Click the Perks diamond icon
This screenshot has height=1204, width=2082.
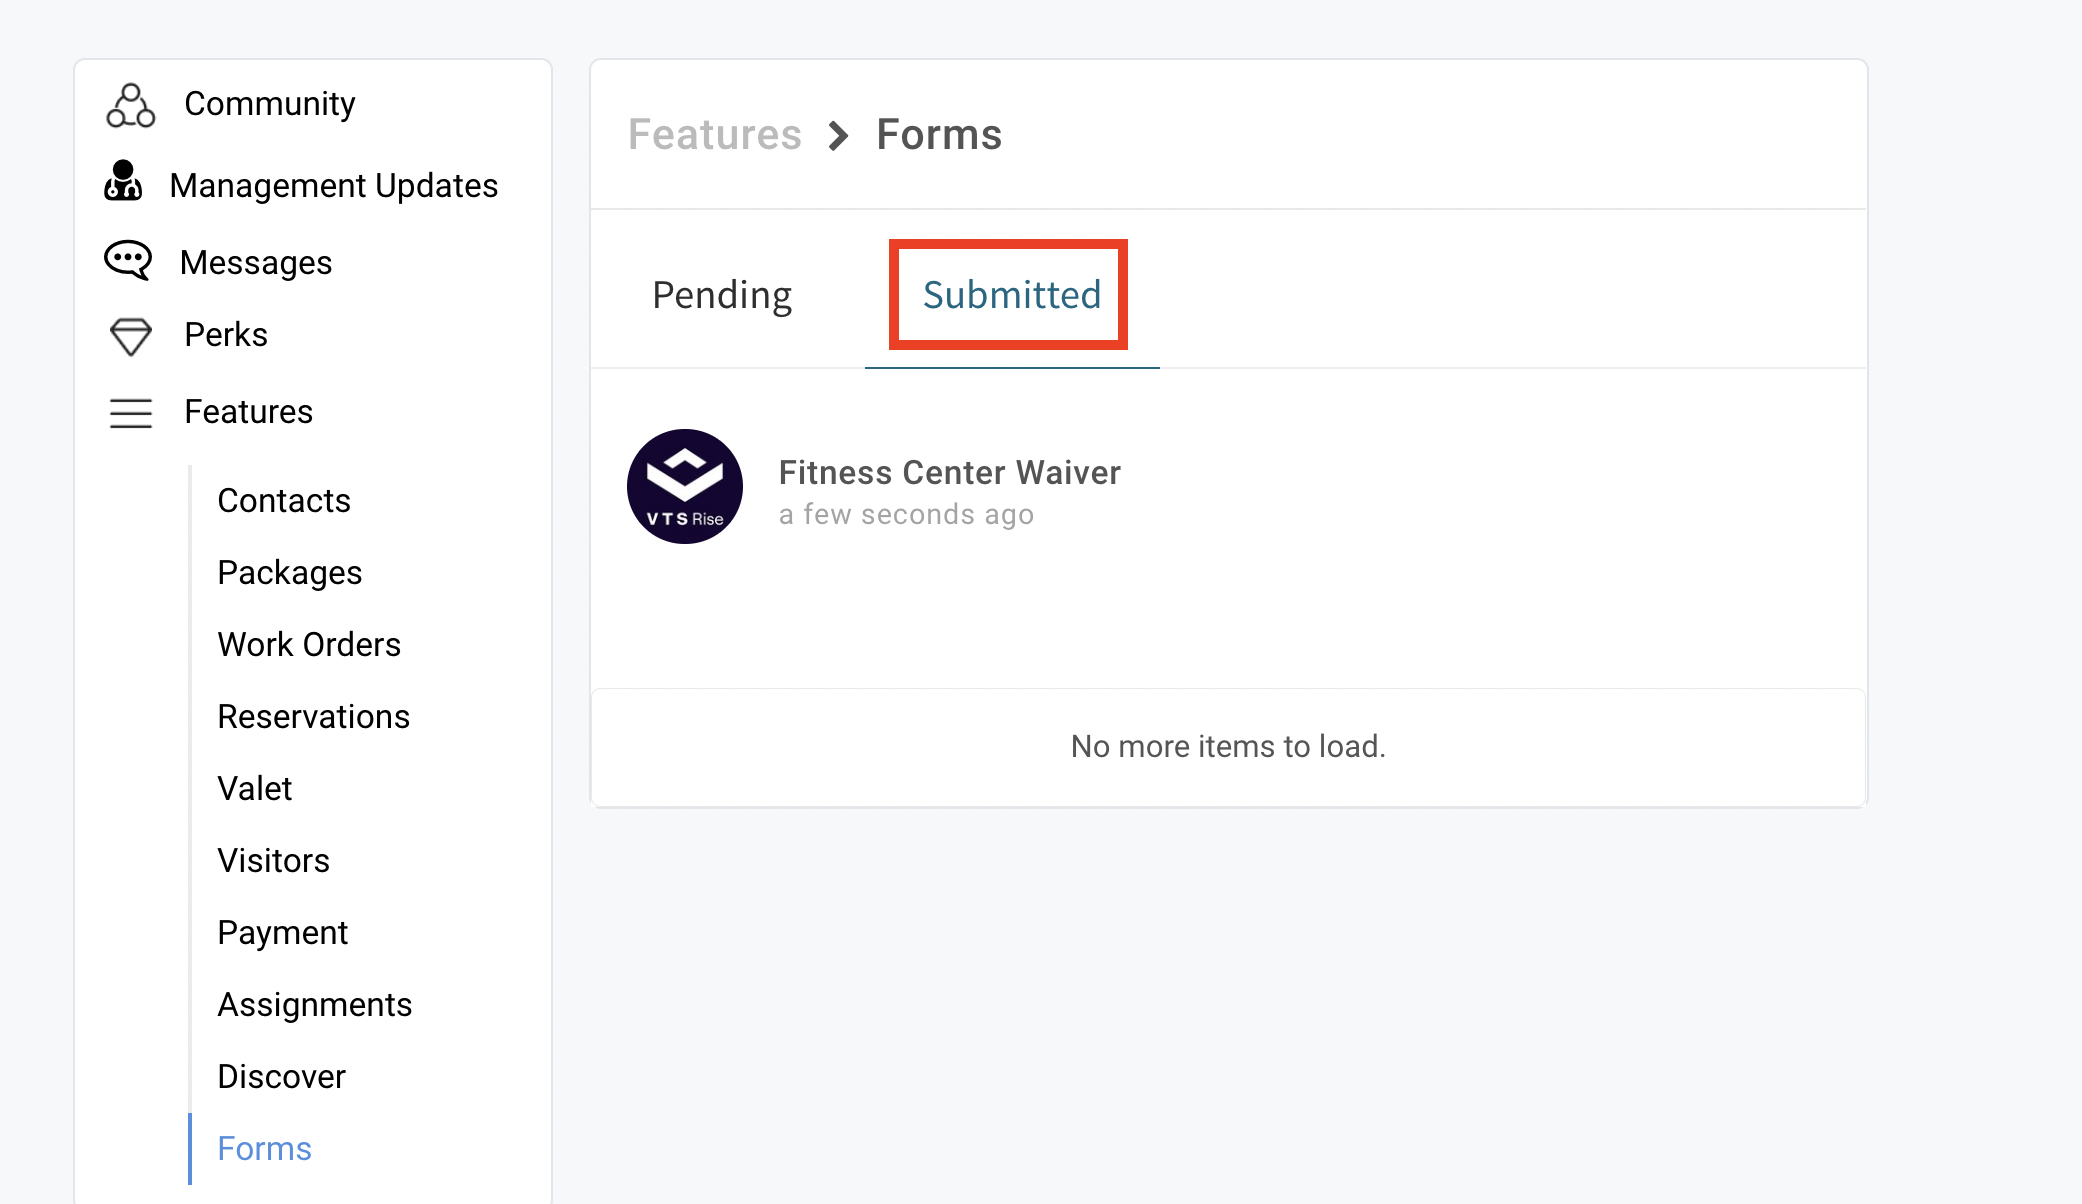point(130,336)
